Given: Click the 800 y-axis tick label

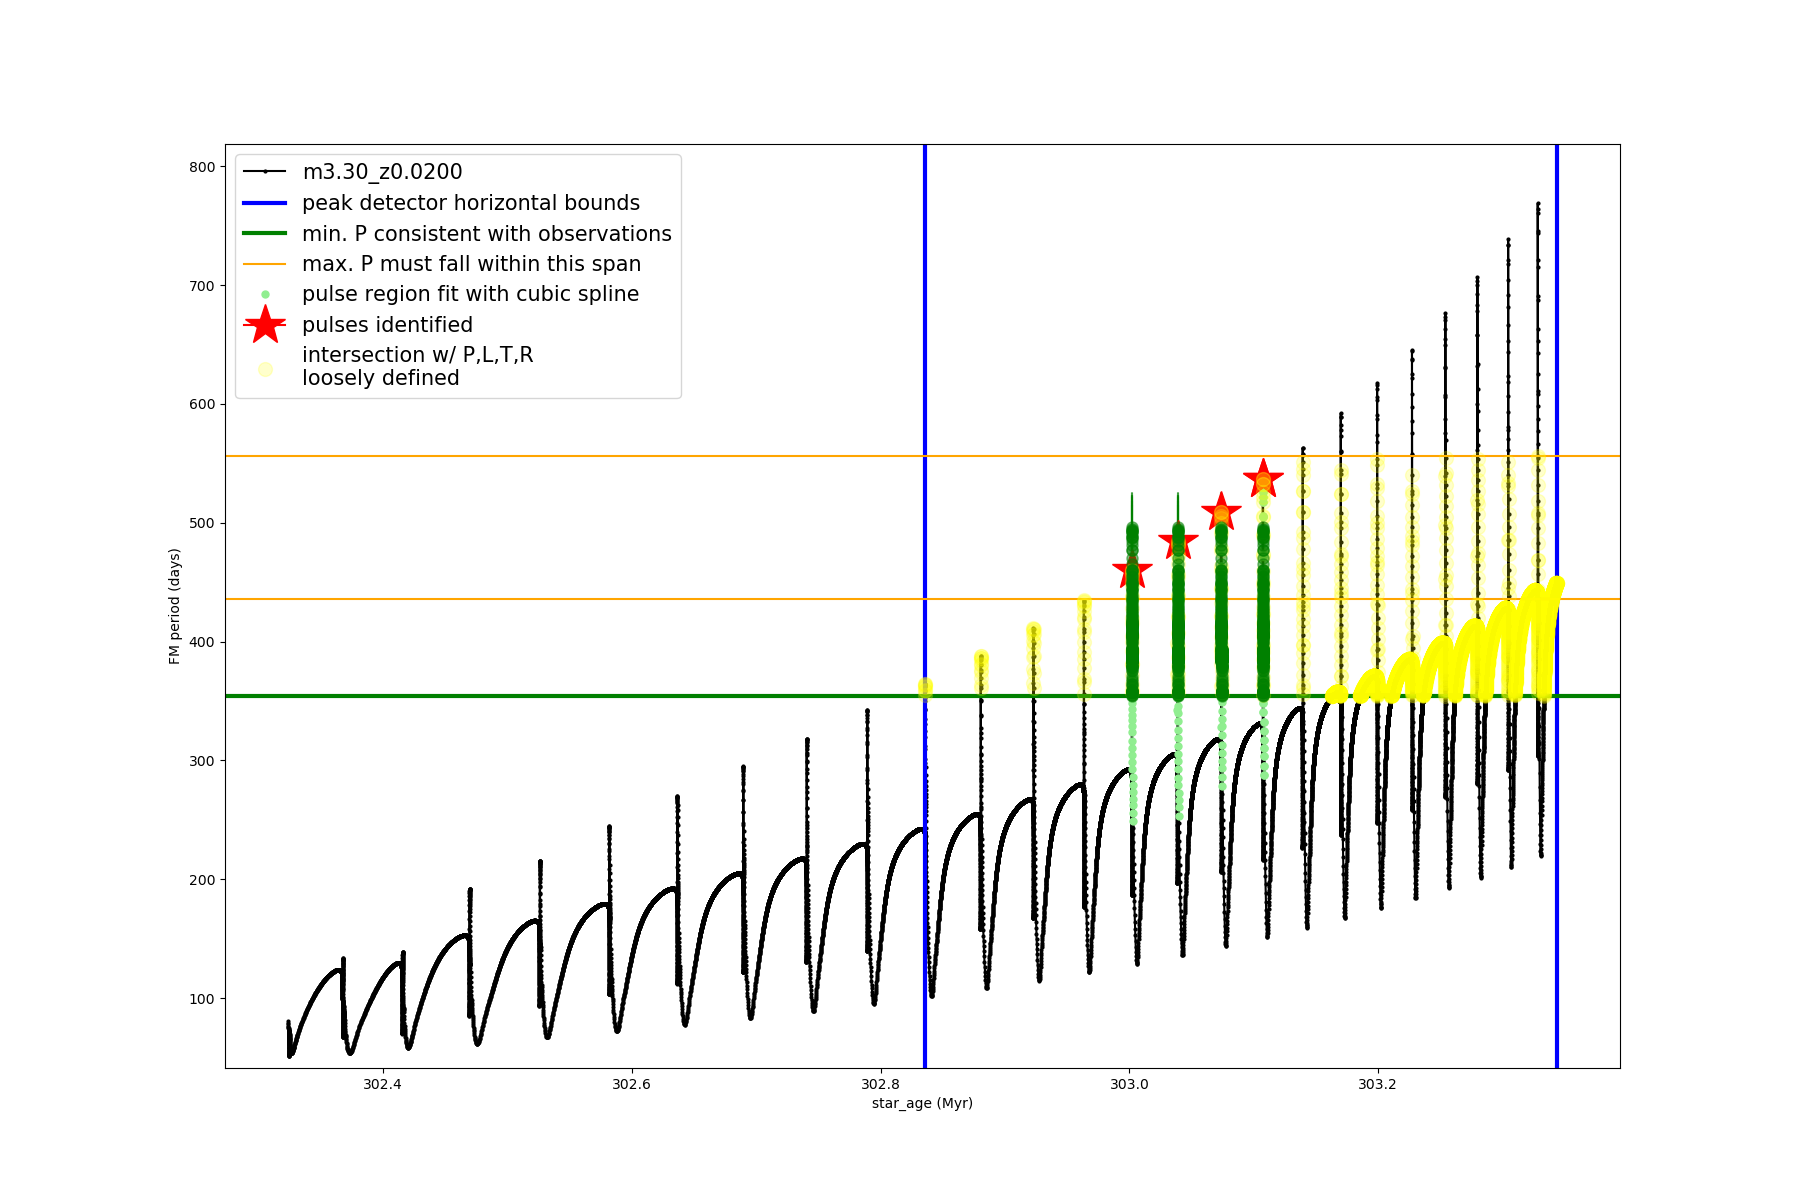Looking at the screenshot, I should [x=202, y=167].
